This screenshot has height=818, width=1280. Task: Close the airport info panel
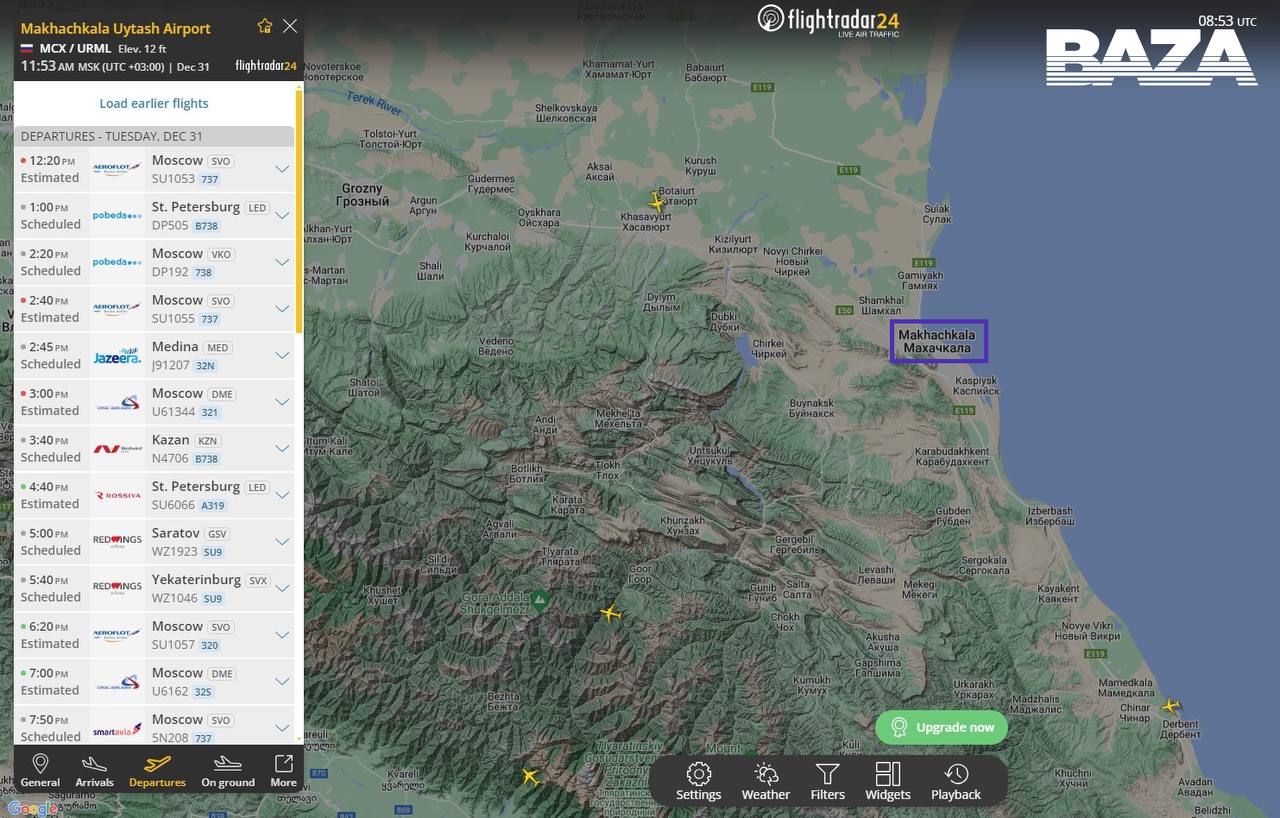[x=290, y=26]
